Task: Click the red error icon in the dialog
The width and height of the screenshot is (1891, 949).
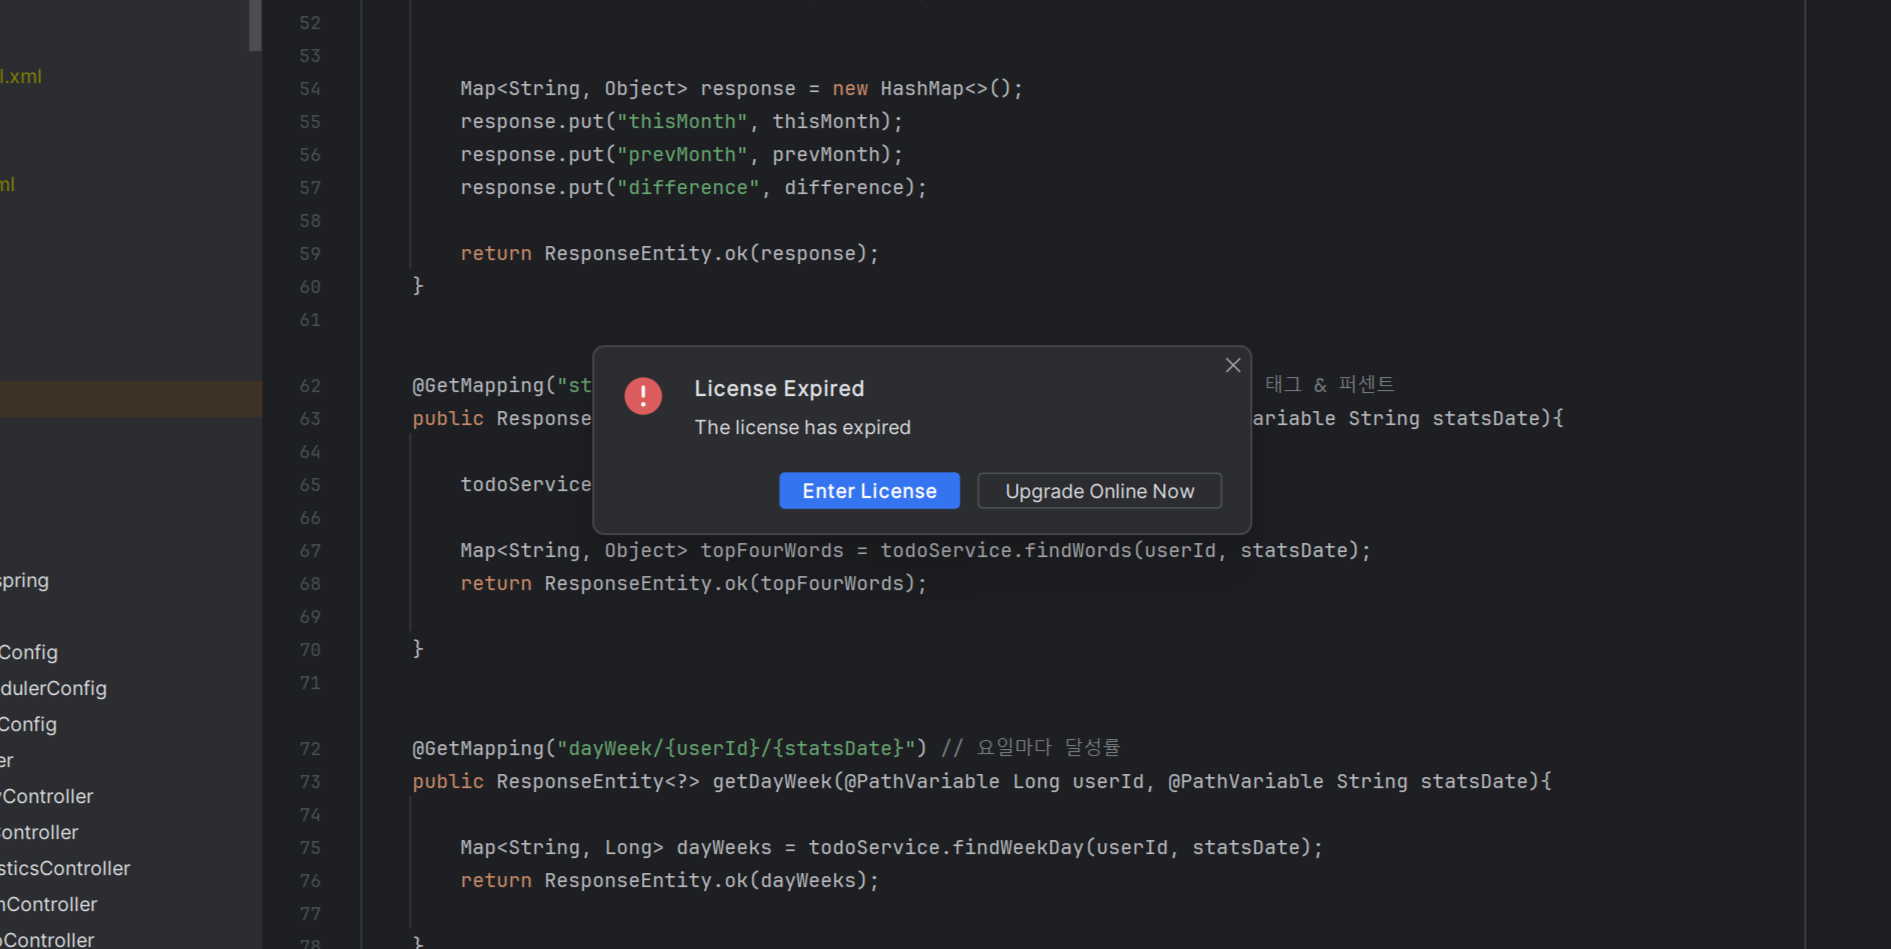Action: click(x=643, y=396)
